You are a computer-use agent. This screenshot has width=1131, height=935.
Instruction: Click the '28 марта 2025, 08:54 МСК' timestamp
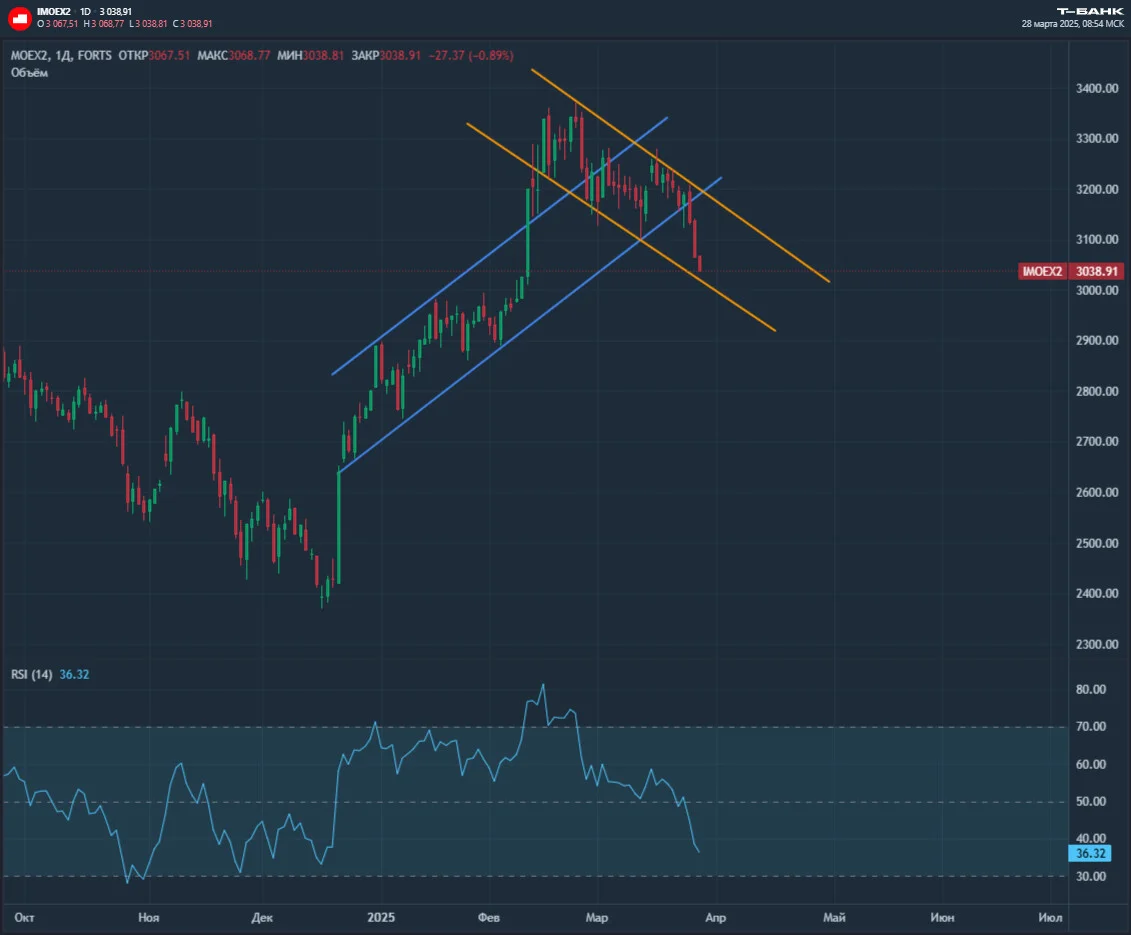[1073, 24]
